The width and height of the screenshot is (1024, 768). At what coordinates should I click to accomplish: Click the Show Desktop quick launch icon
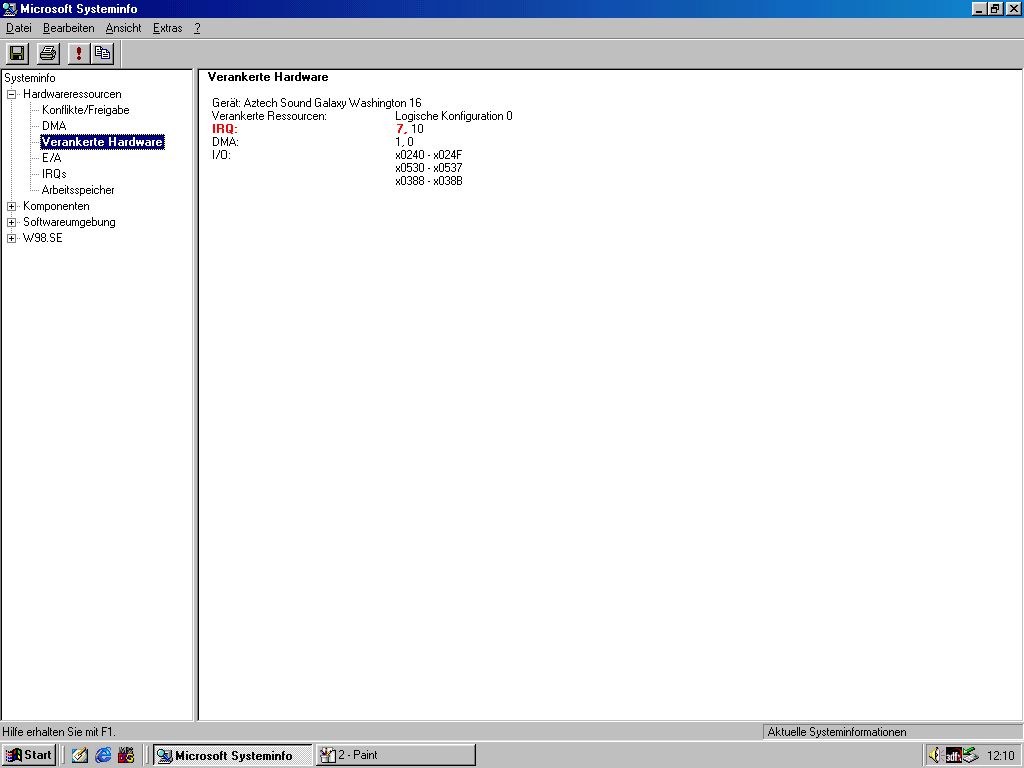(x=80, y=756)
